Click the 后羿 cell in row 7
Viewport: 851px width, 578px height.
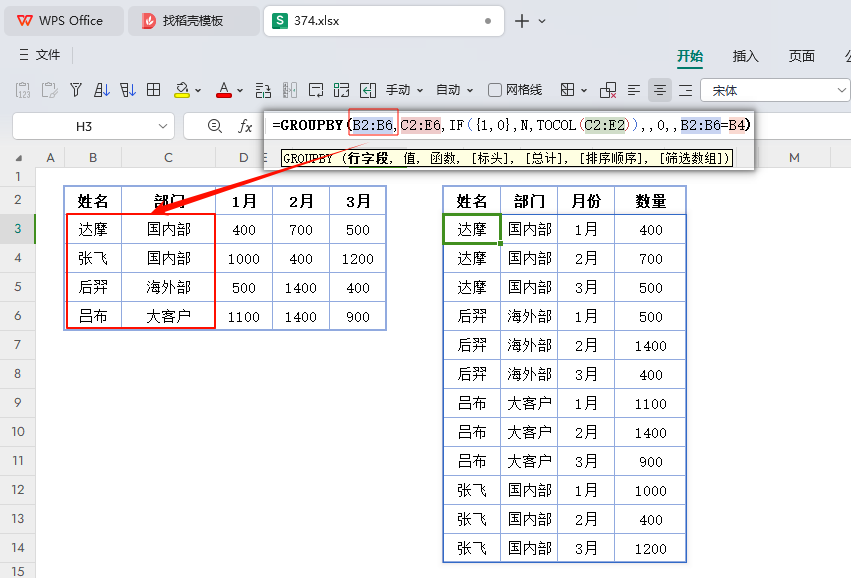[x=471, y=345]
